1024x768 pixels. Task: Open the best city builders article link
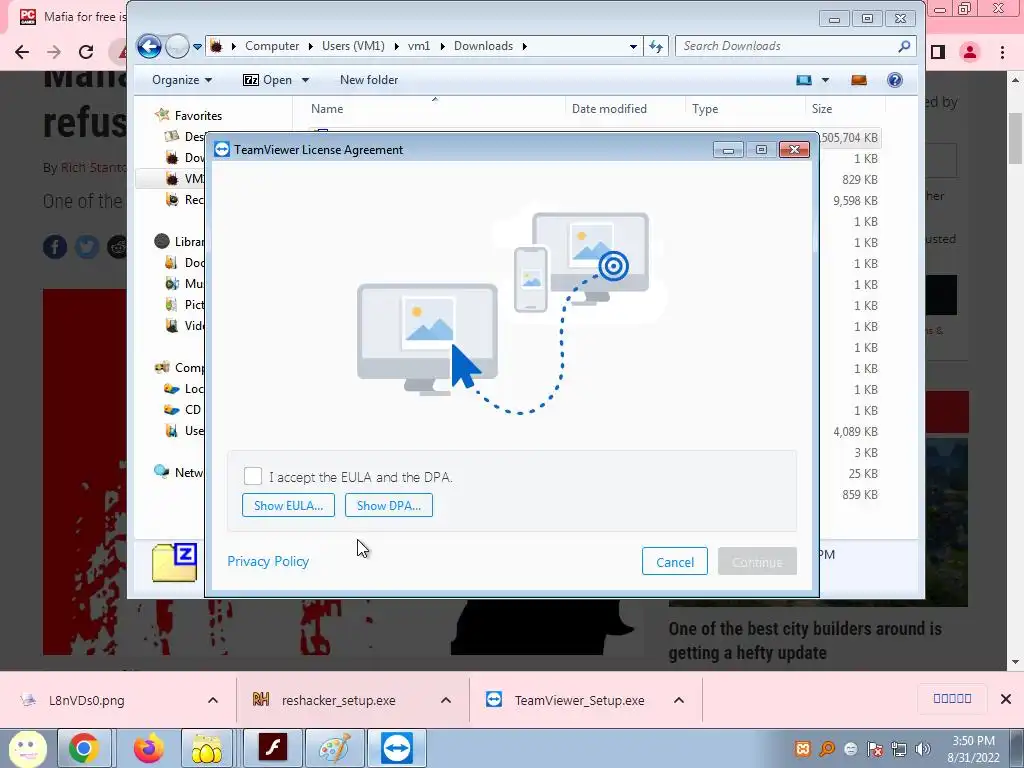pos(805,640)
